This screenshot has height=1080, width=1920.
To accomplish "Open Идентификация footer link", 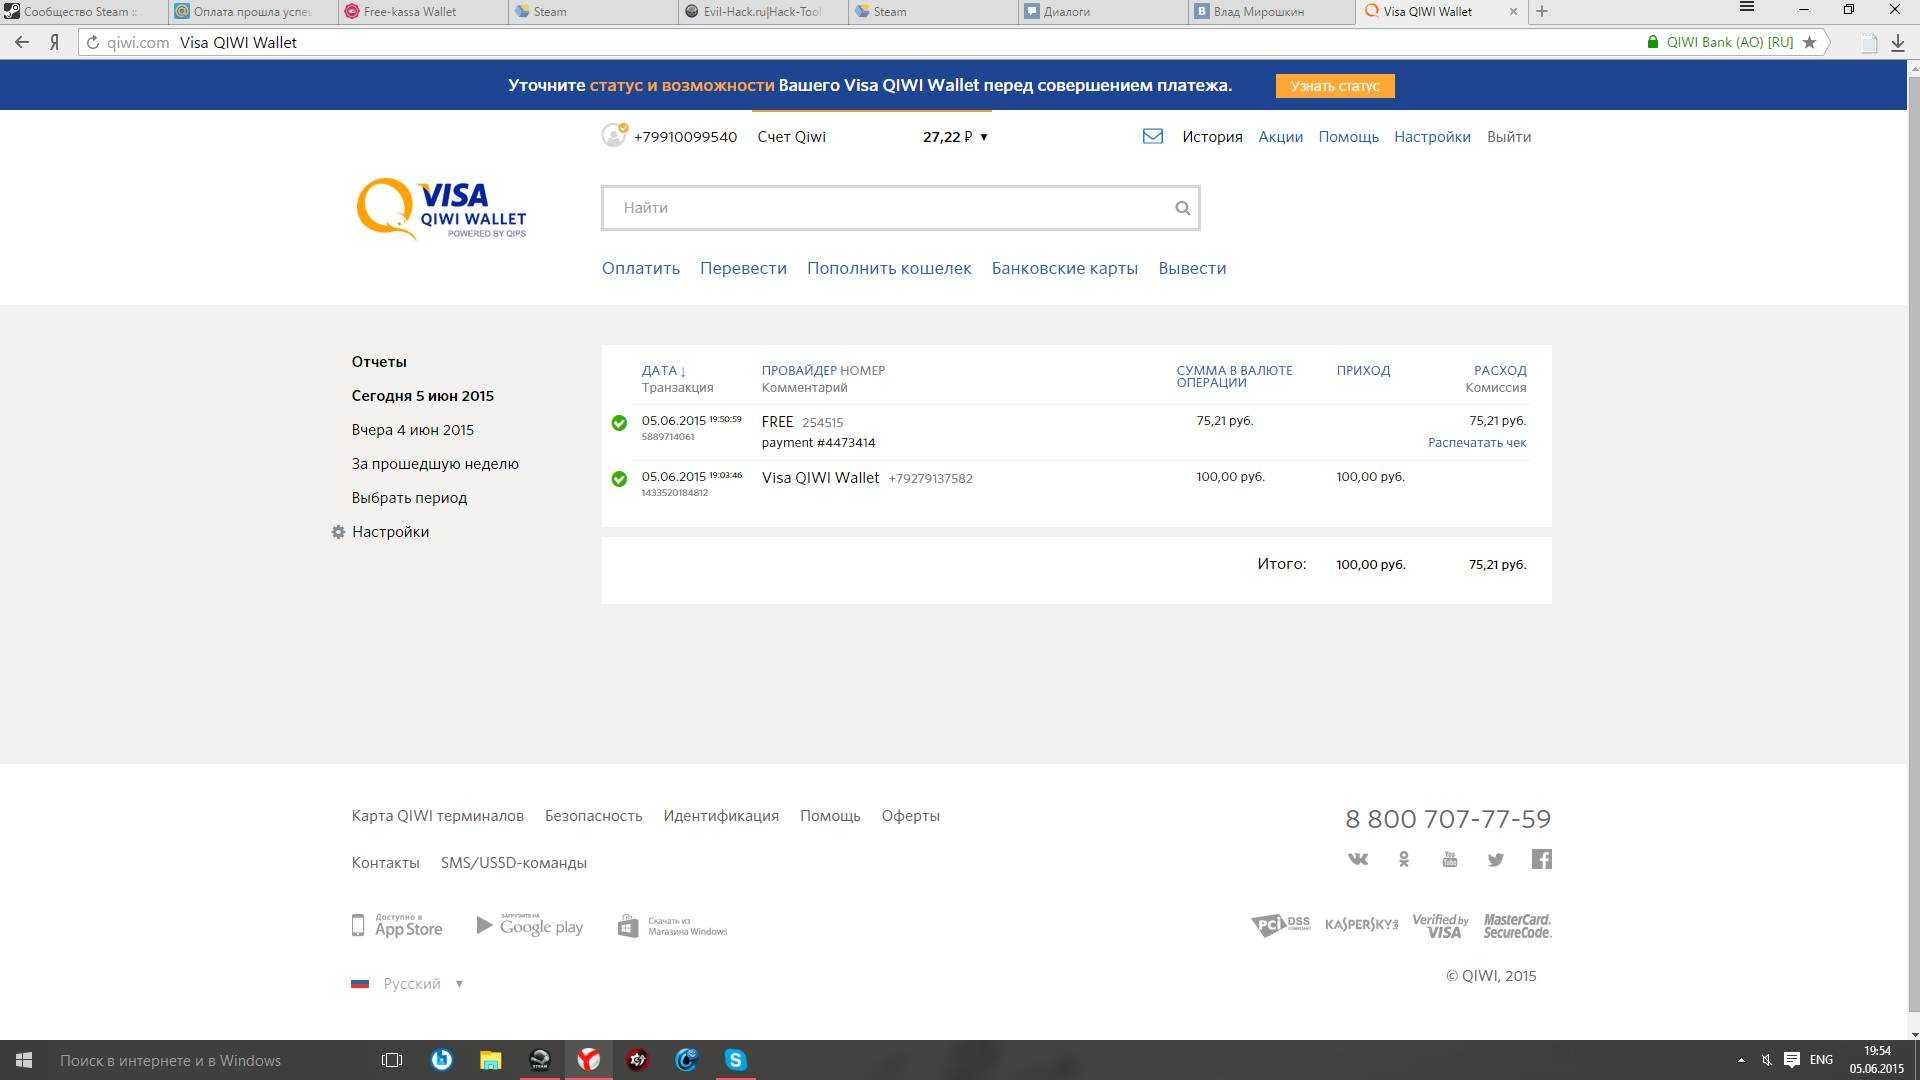I will pyautogui.click(x=721, y=816).
